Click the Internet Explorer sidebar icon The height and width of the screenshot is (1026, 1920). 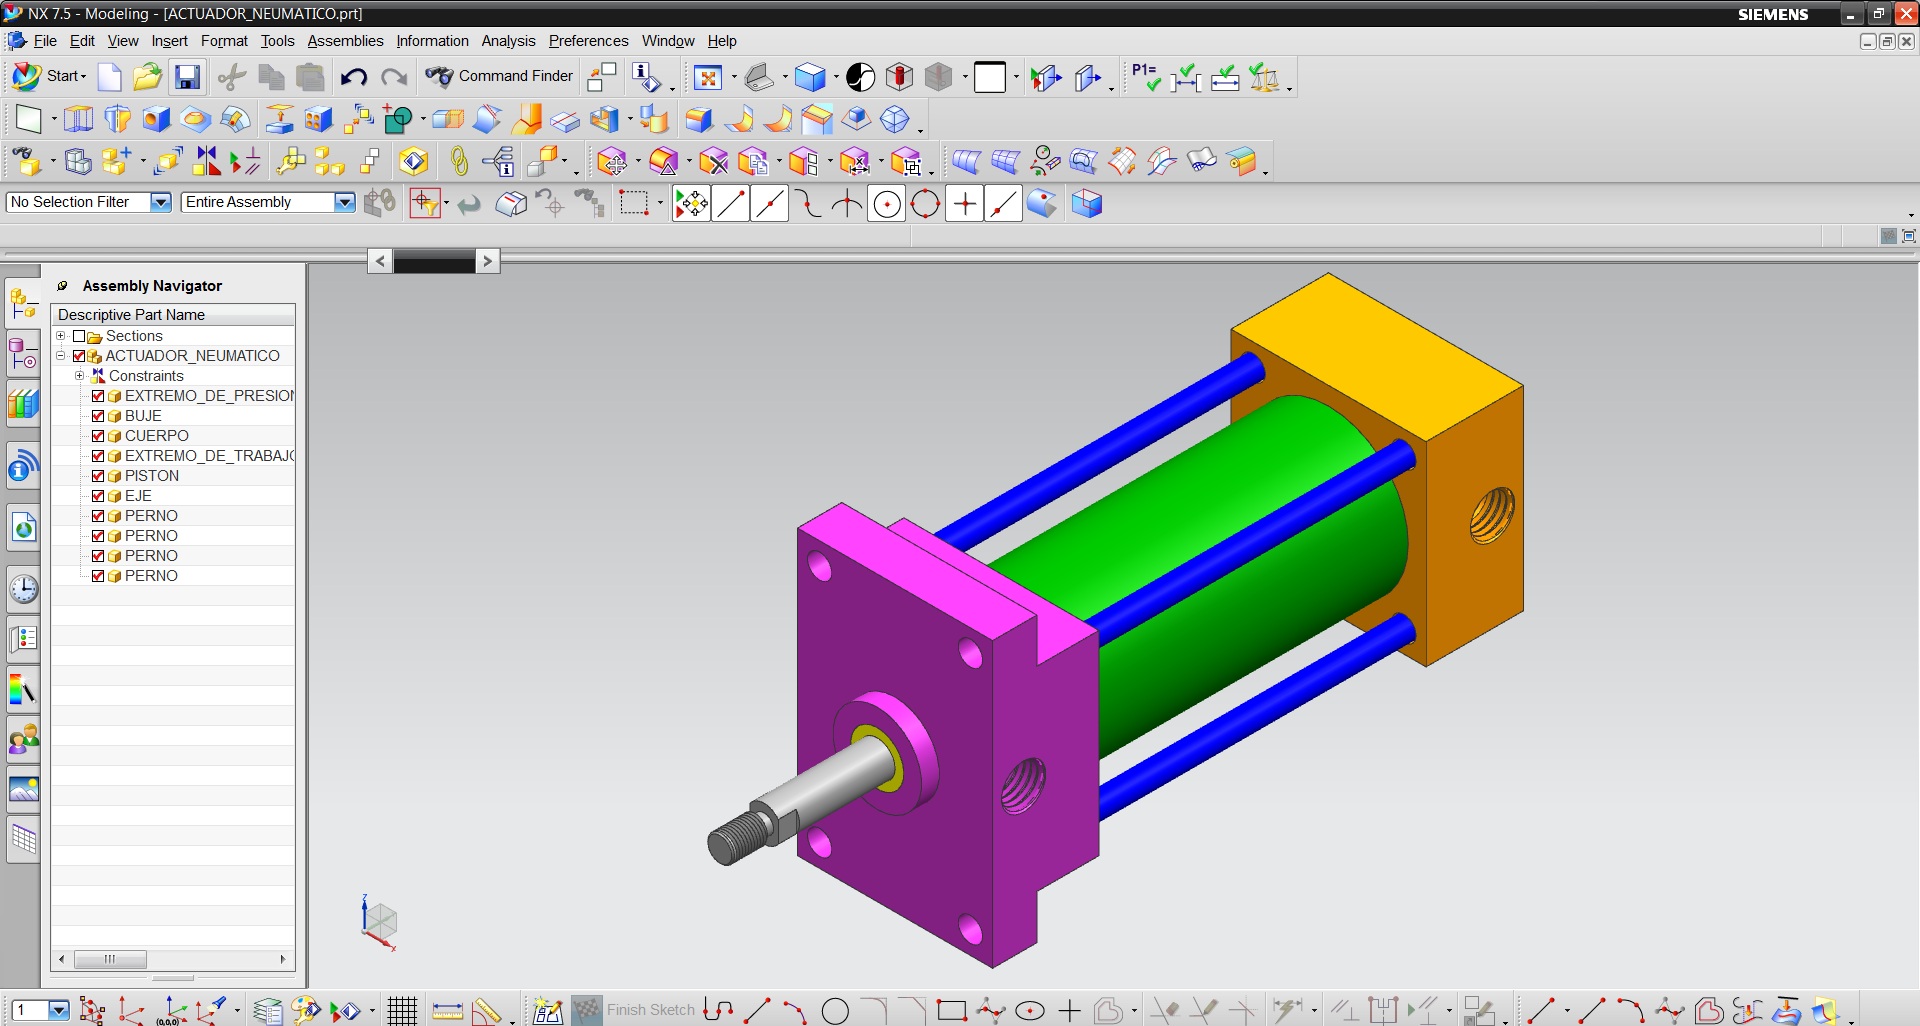[x=23, y=528]
